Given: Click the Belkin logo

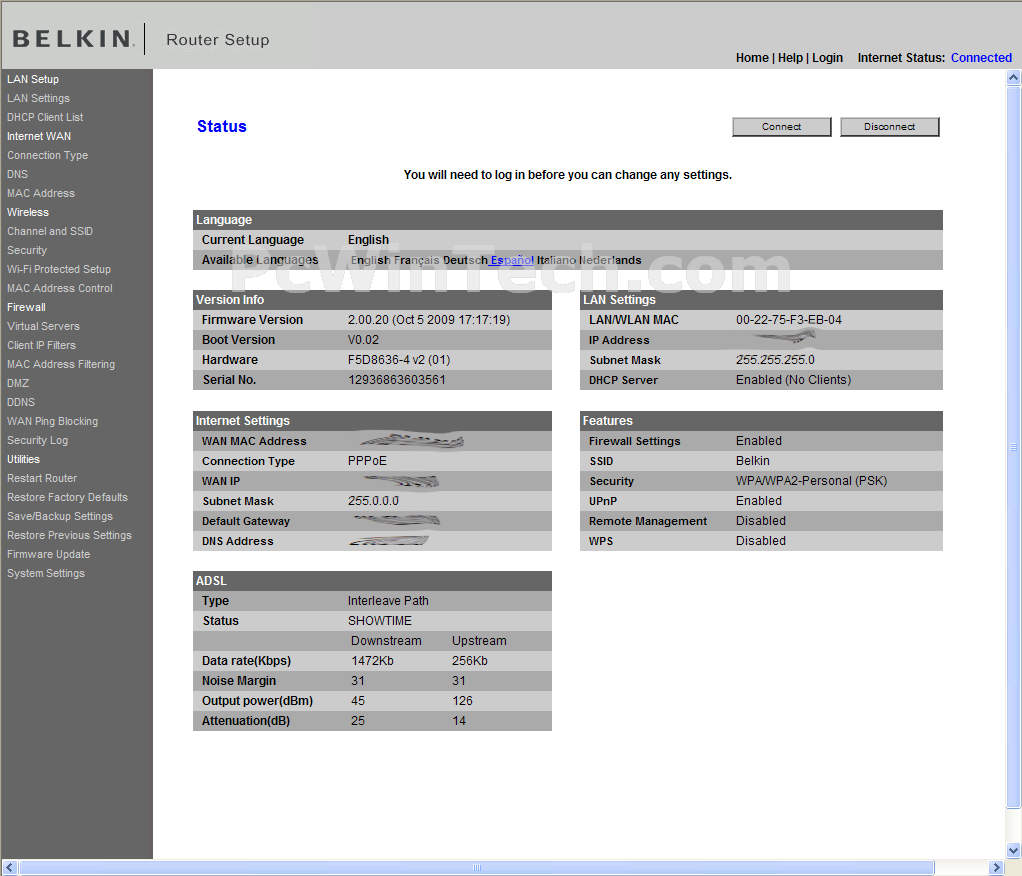Looking at the screenshot, I should point(73,39).
